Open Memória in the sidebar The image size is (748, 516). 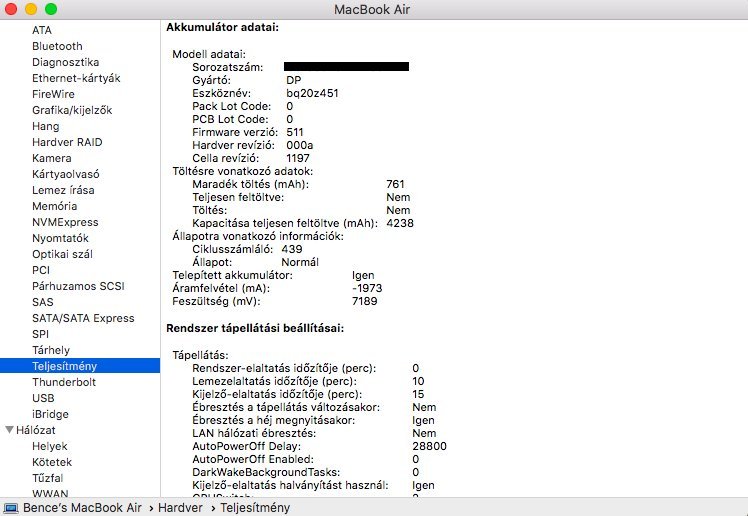pyautogui.click(x=54, y=206)
